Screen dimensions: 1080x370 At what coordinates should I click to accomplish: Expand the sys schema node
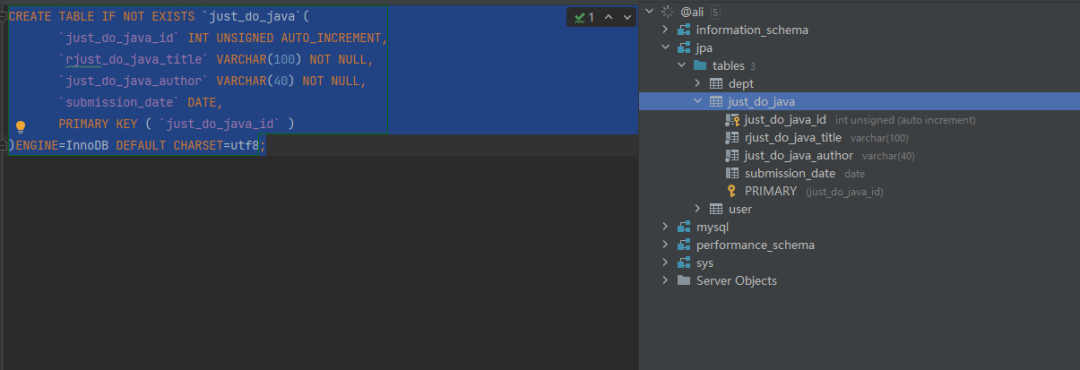(665, 263)
